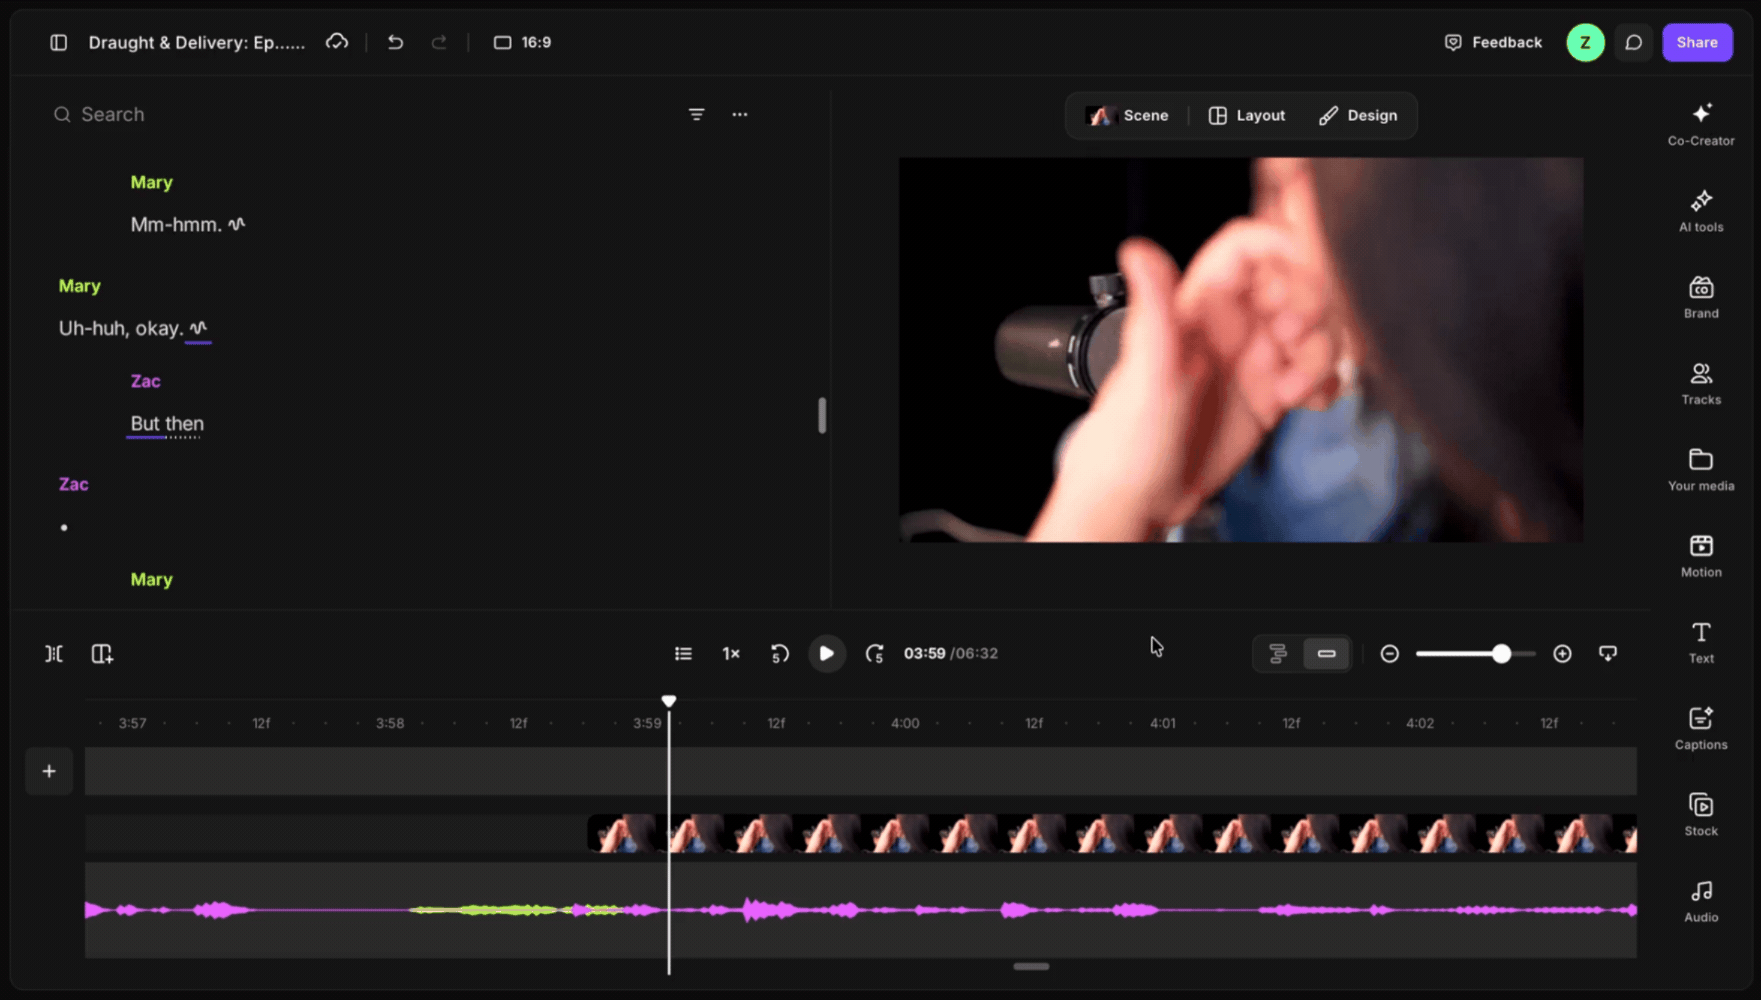Open the transcript more options menu

[739, 114]
